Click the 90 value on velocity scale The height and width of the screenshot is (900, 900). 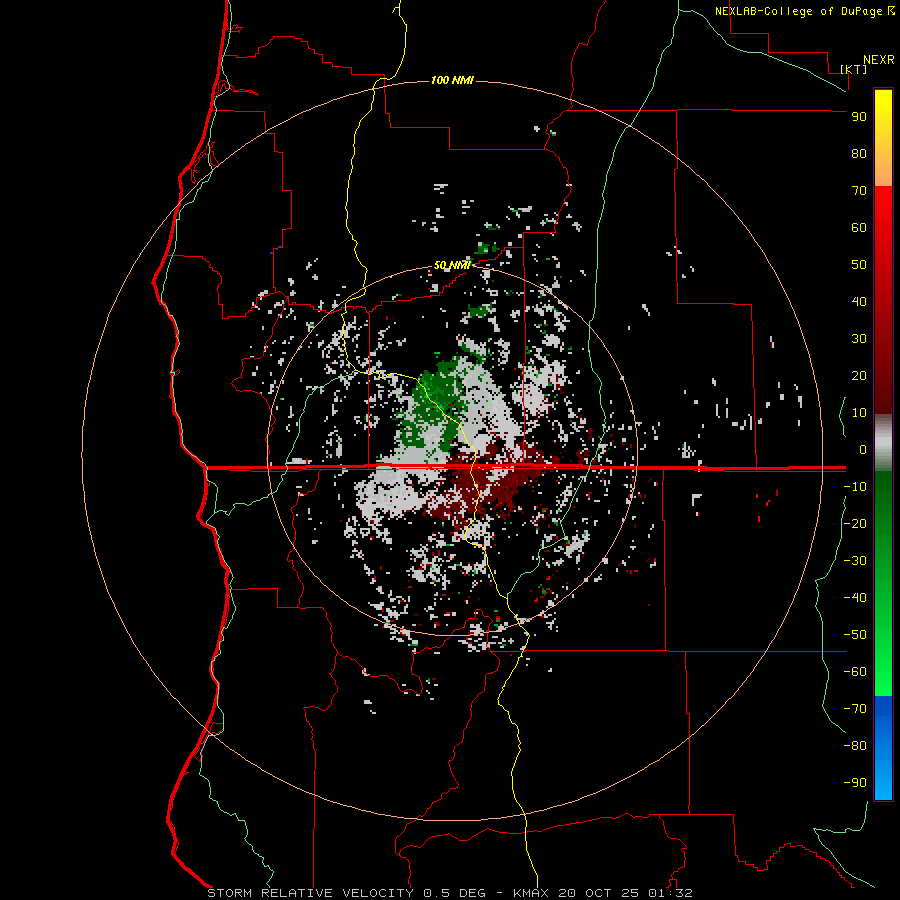(x=859, y=117)
